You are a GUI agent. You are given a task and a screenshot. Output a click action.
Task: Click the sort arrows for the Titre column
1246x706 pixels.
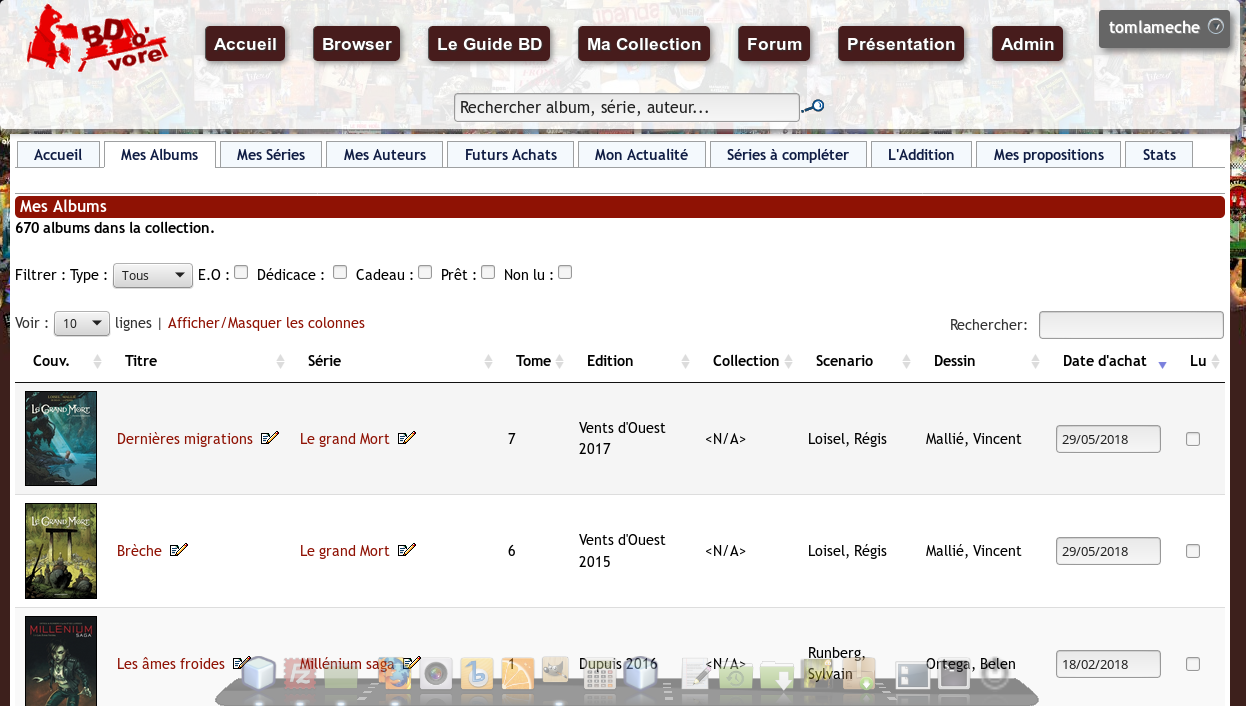click(281, 362)
